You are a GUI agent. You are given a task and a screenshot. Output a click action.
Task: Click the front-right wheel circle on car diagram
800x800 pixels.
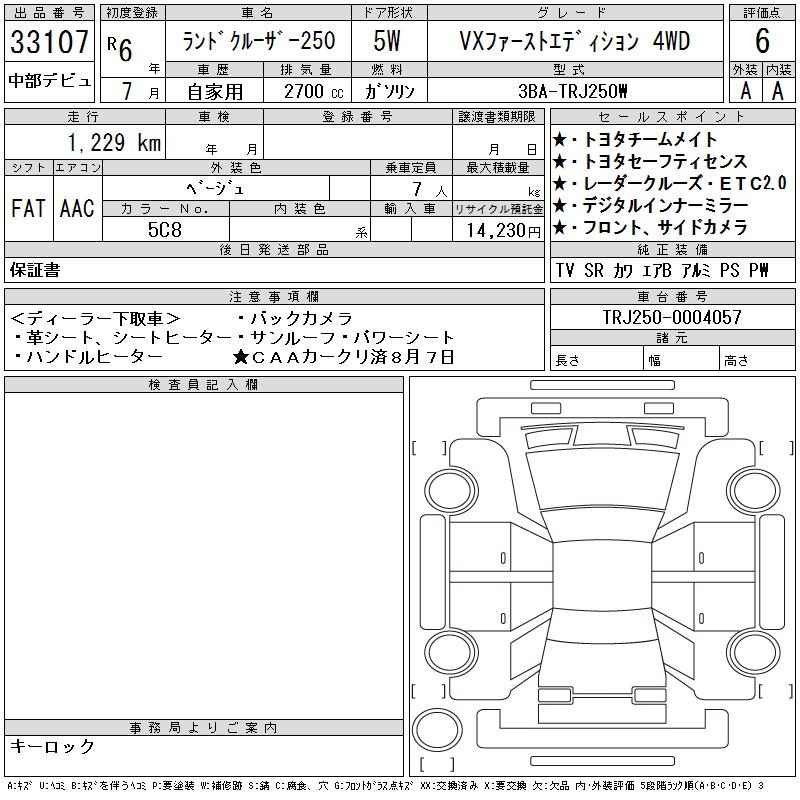point(753,491)
